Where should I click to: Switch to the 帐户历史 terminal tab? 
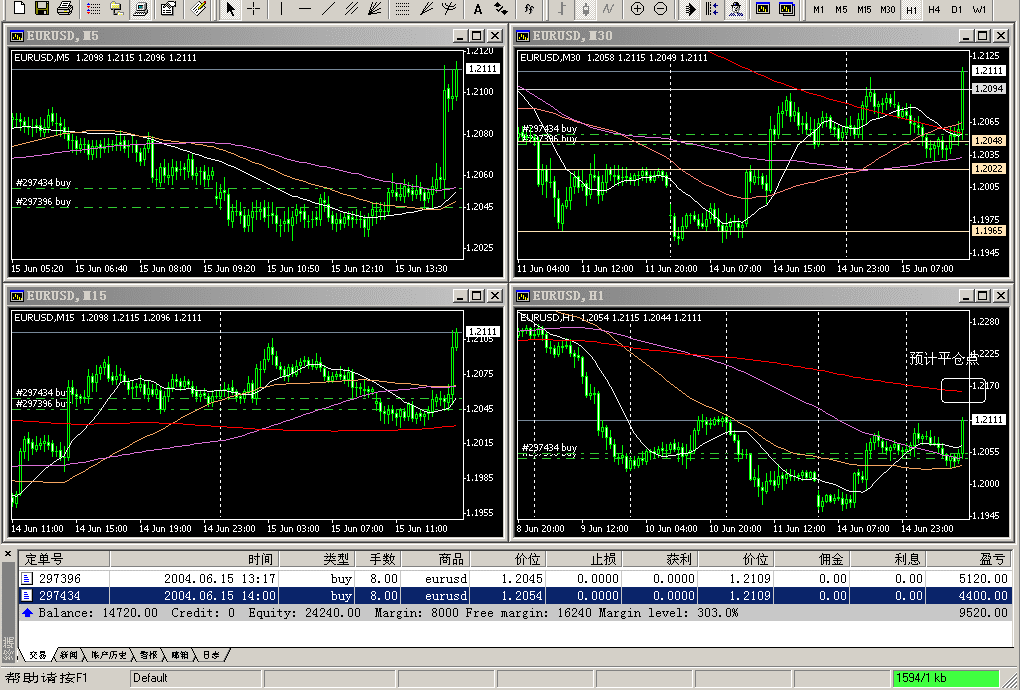109,655
